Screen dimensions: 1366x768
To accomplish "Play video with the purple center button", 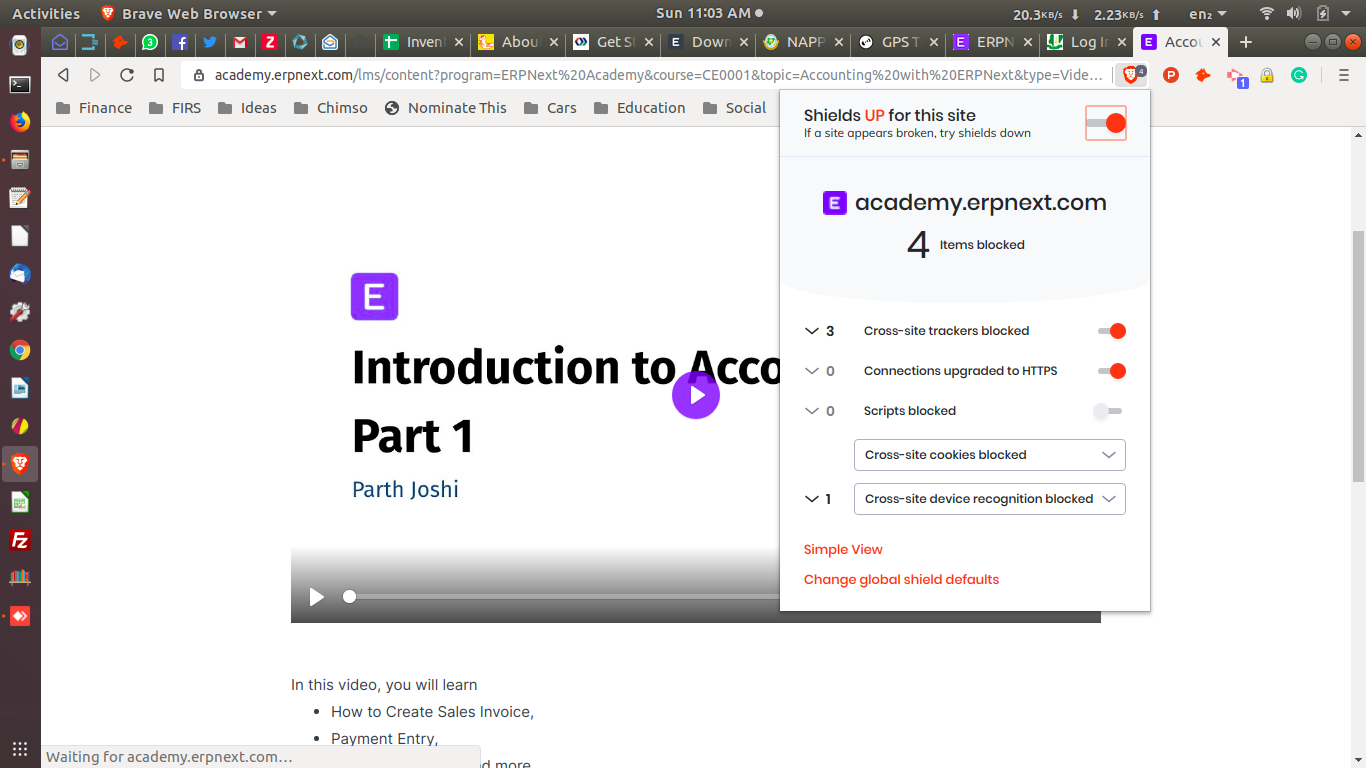I will coord(696,395).
